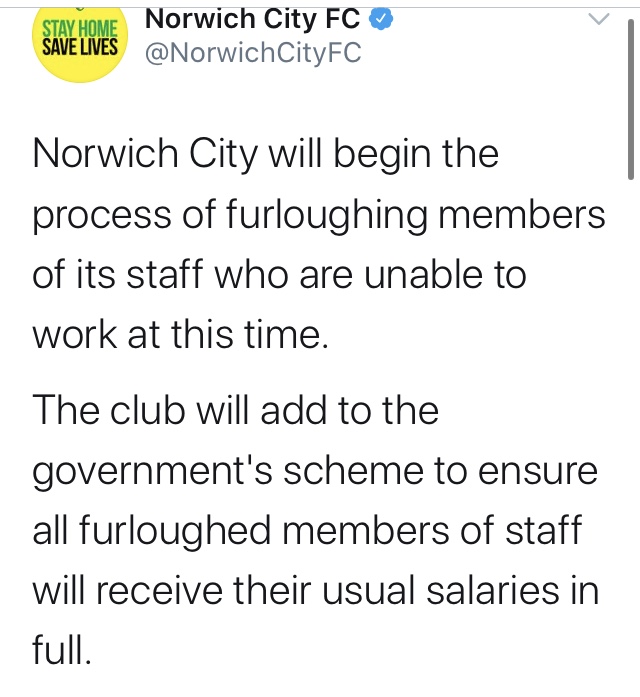This screenshot has width=640, height=697.
Task: Click the line 'all furloughed members of staff'
Action: pyautogui.click(x=307, y=533)
